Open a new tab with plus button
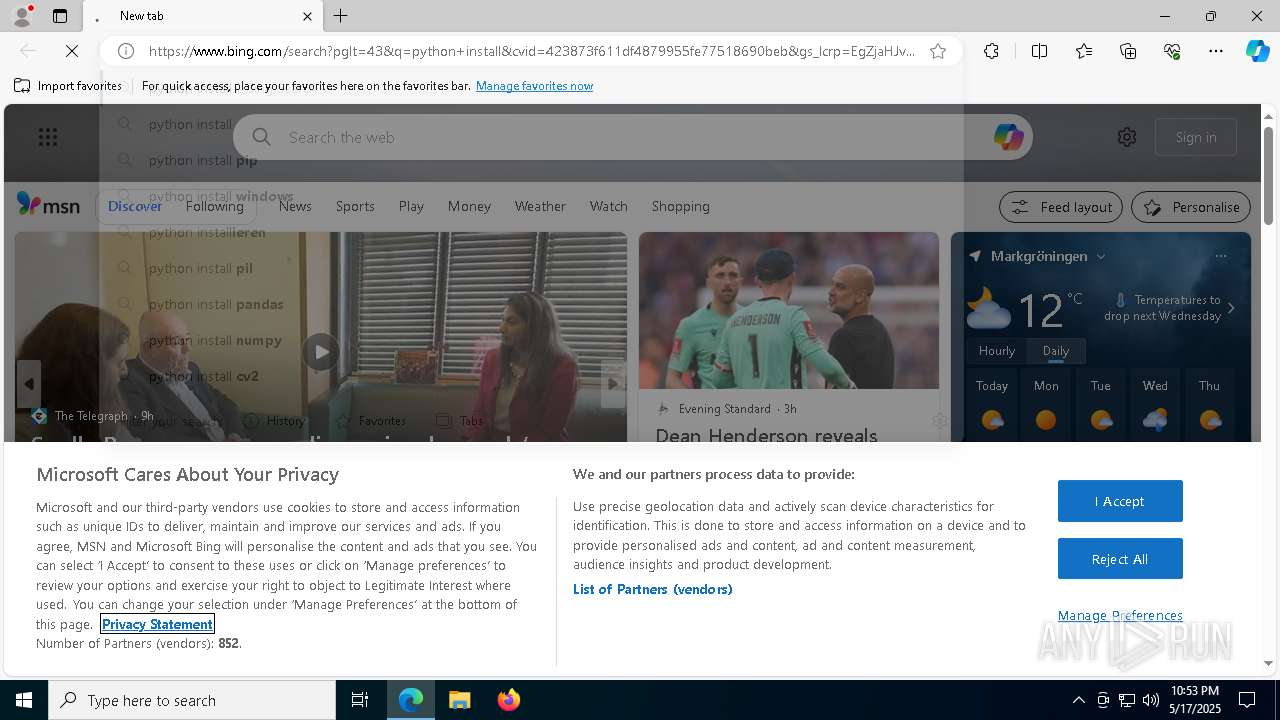The height and width of the screenshot is (720, 1280). click(x=341, y=16)
